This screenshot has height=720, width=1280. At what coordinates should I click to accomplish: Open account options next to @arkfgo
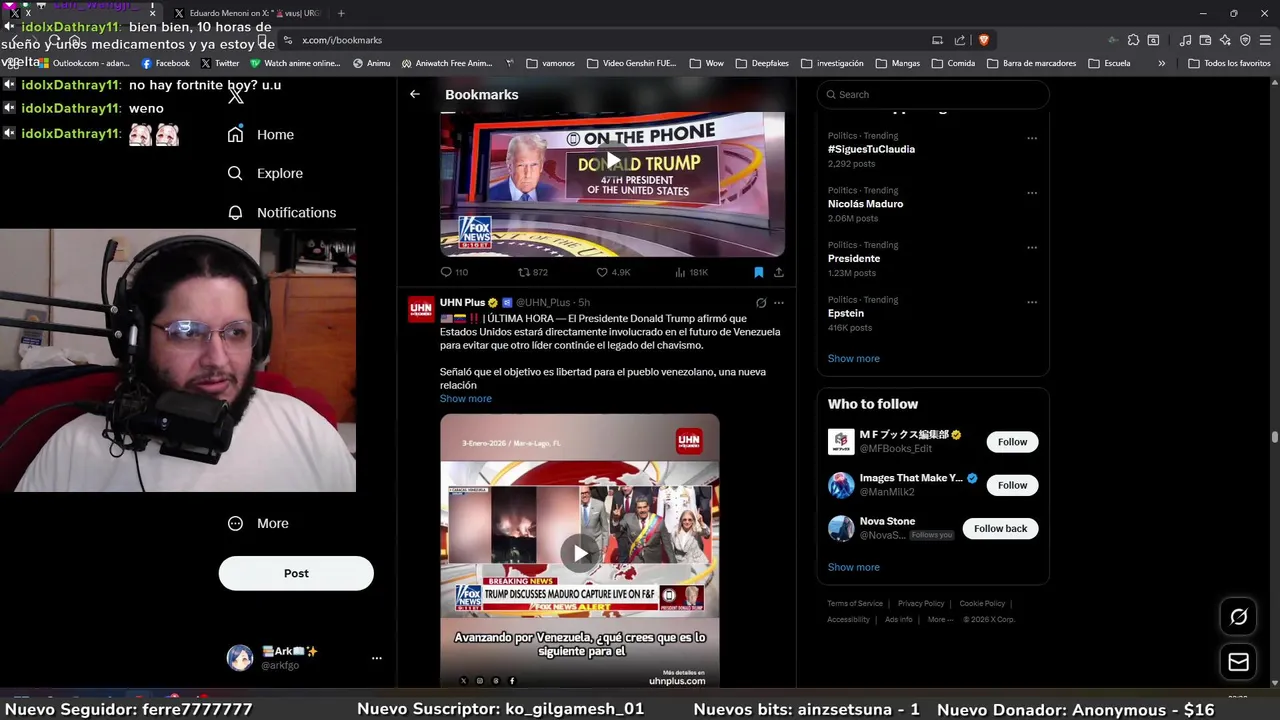point(377,658)
